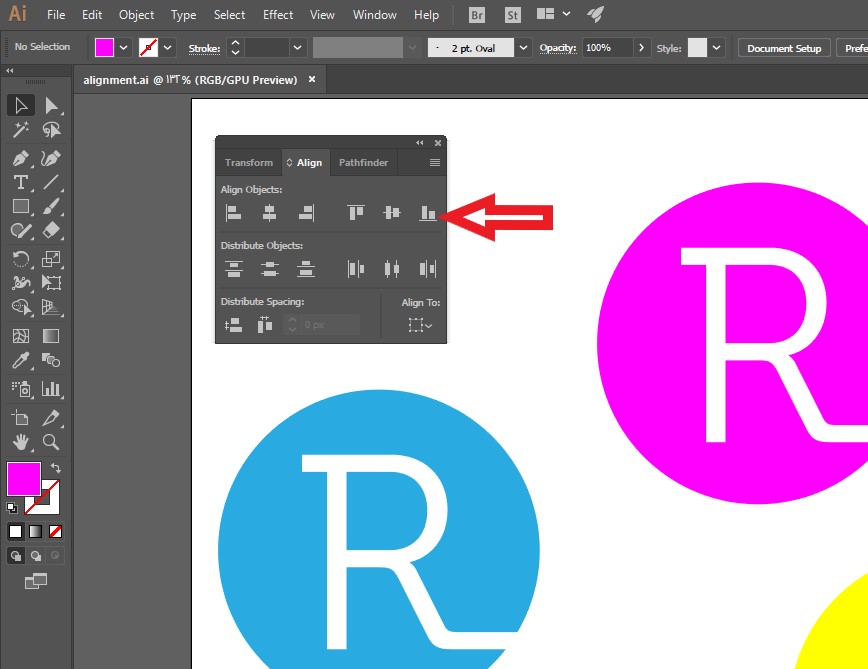
Task: Click Vertical Distribute Space icon
Action: (x=233, y=325)
